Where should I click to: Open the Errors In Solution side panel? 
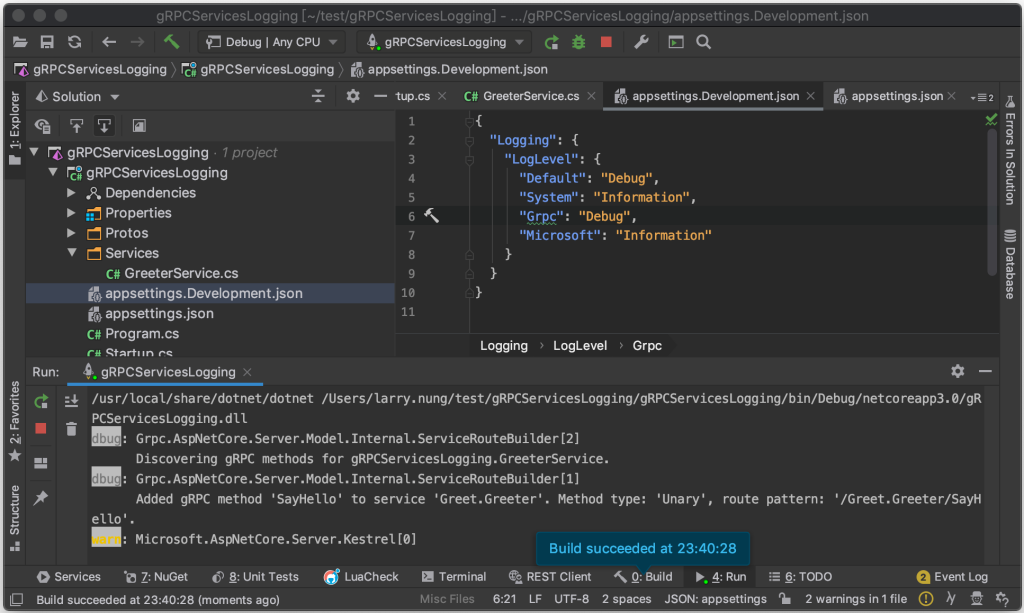tap(1010, 150)
